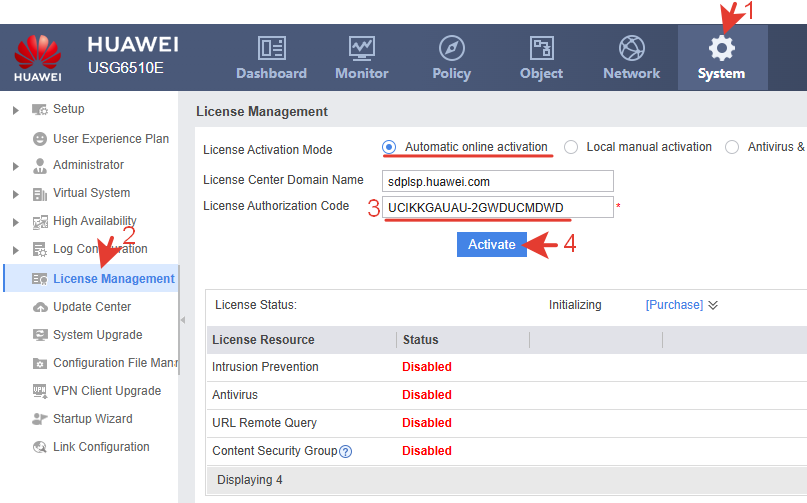807x503 pixels.
Task: Select the Content Security Group row
Action: [507, 451]
